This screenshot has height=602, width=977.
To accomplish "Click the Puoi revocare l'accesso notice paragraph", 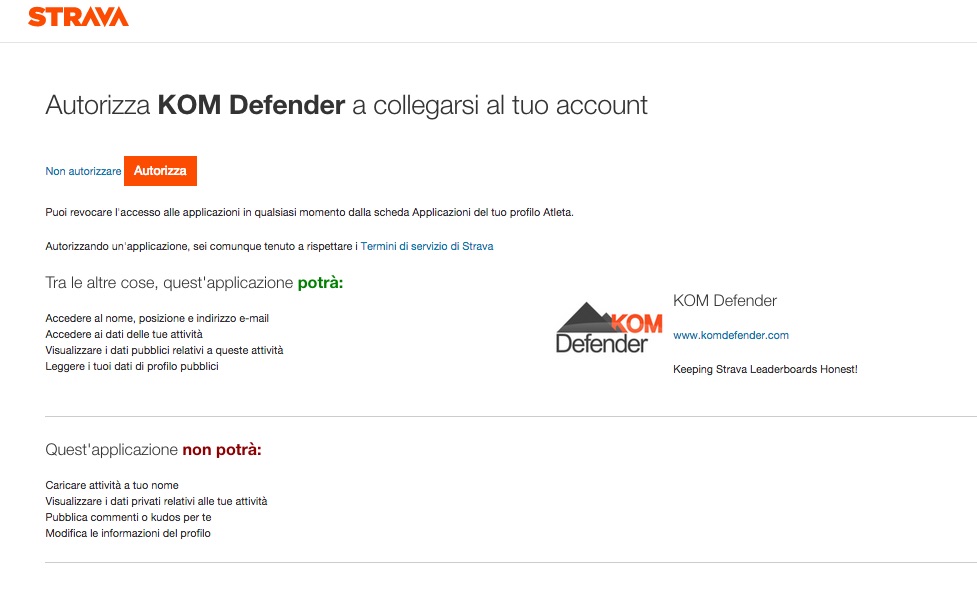I will click(x=309, y=213).
